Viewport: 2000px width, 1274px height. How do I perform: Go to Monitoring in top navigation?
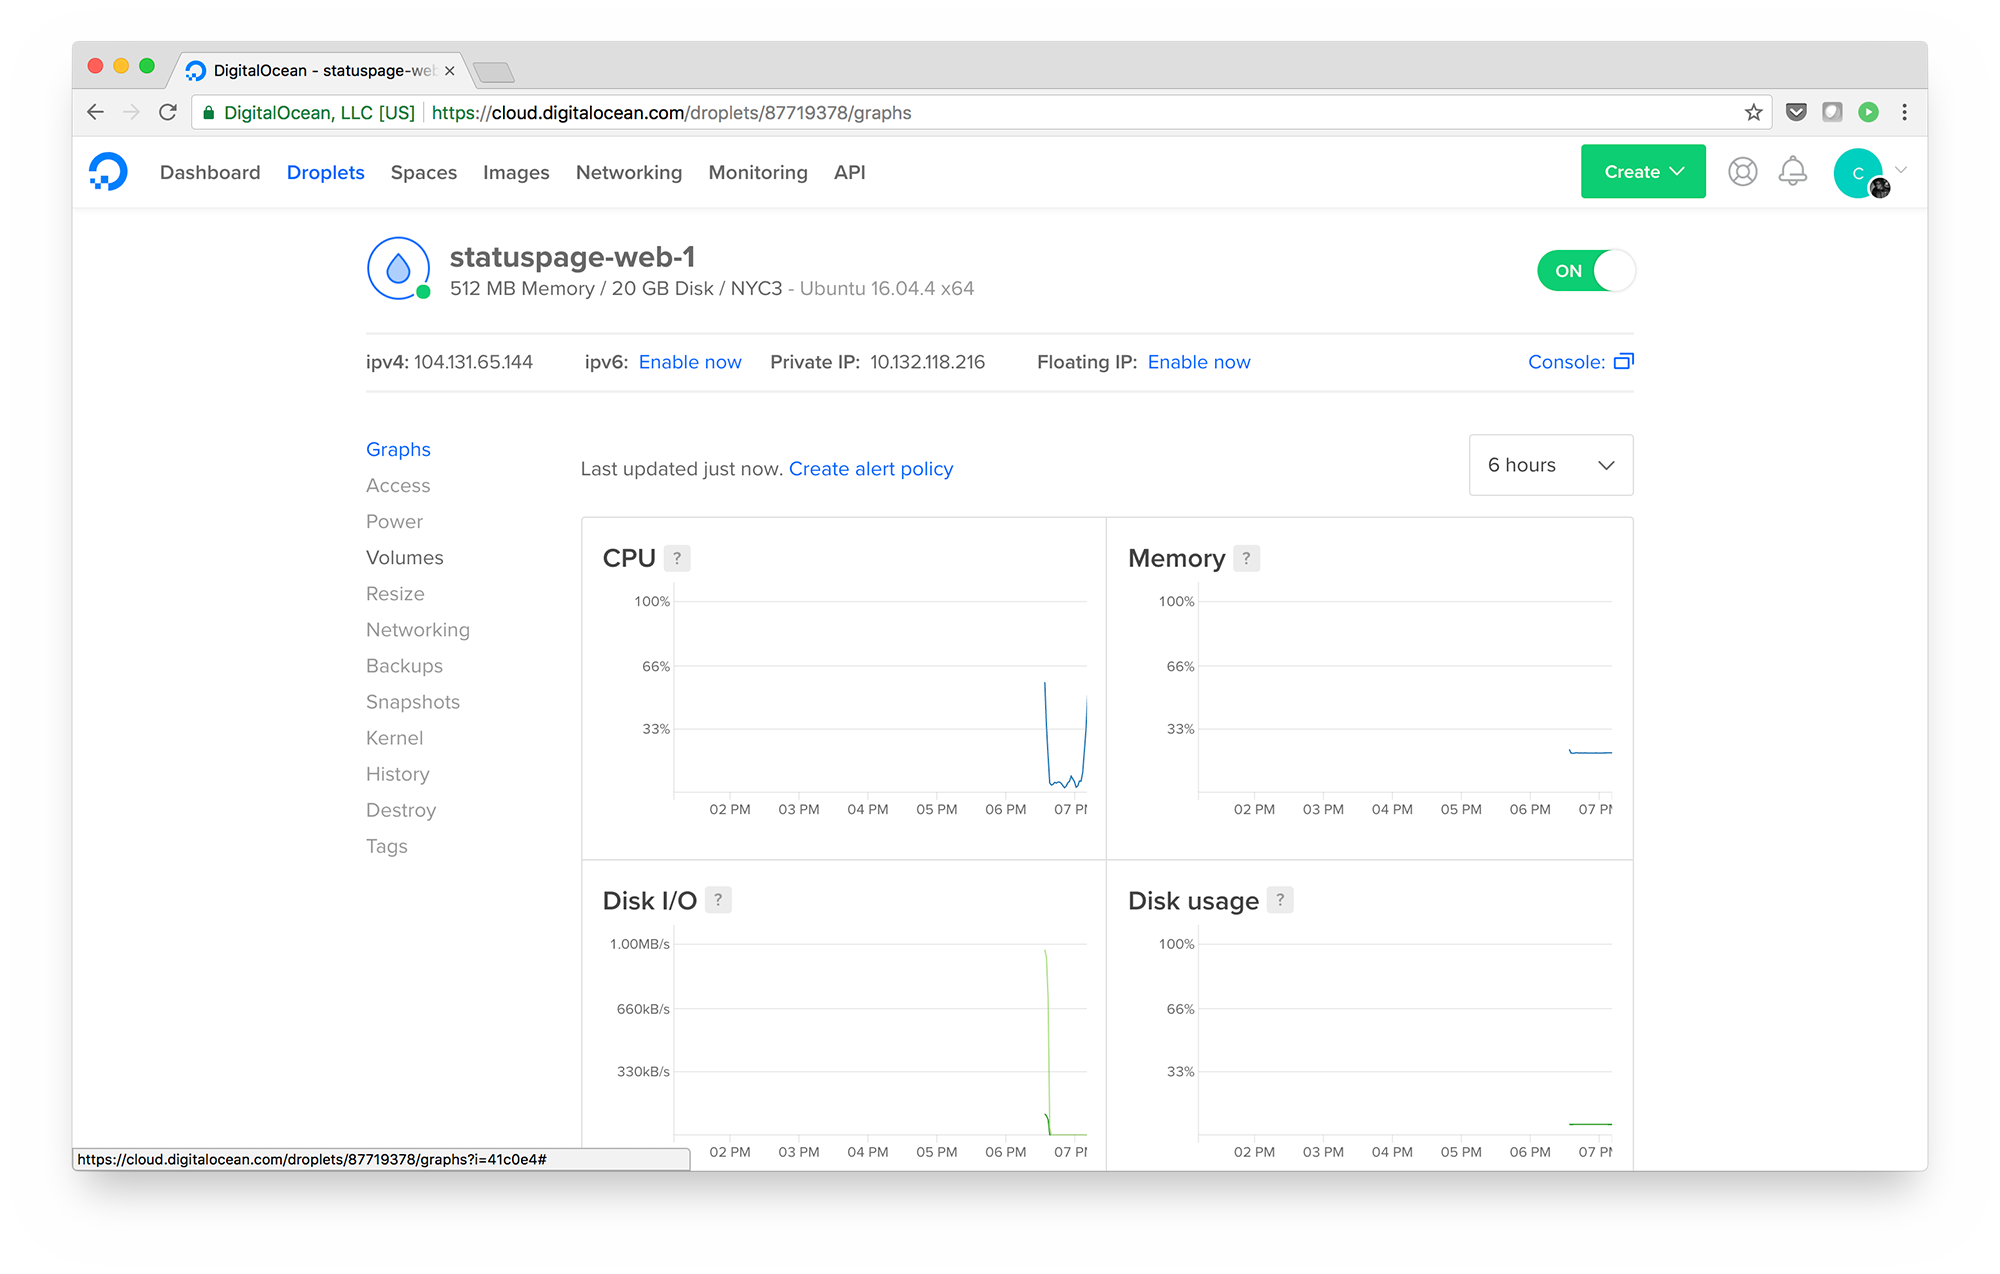(757, 172)
